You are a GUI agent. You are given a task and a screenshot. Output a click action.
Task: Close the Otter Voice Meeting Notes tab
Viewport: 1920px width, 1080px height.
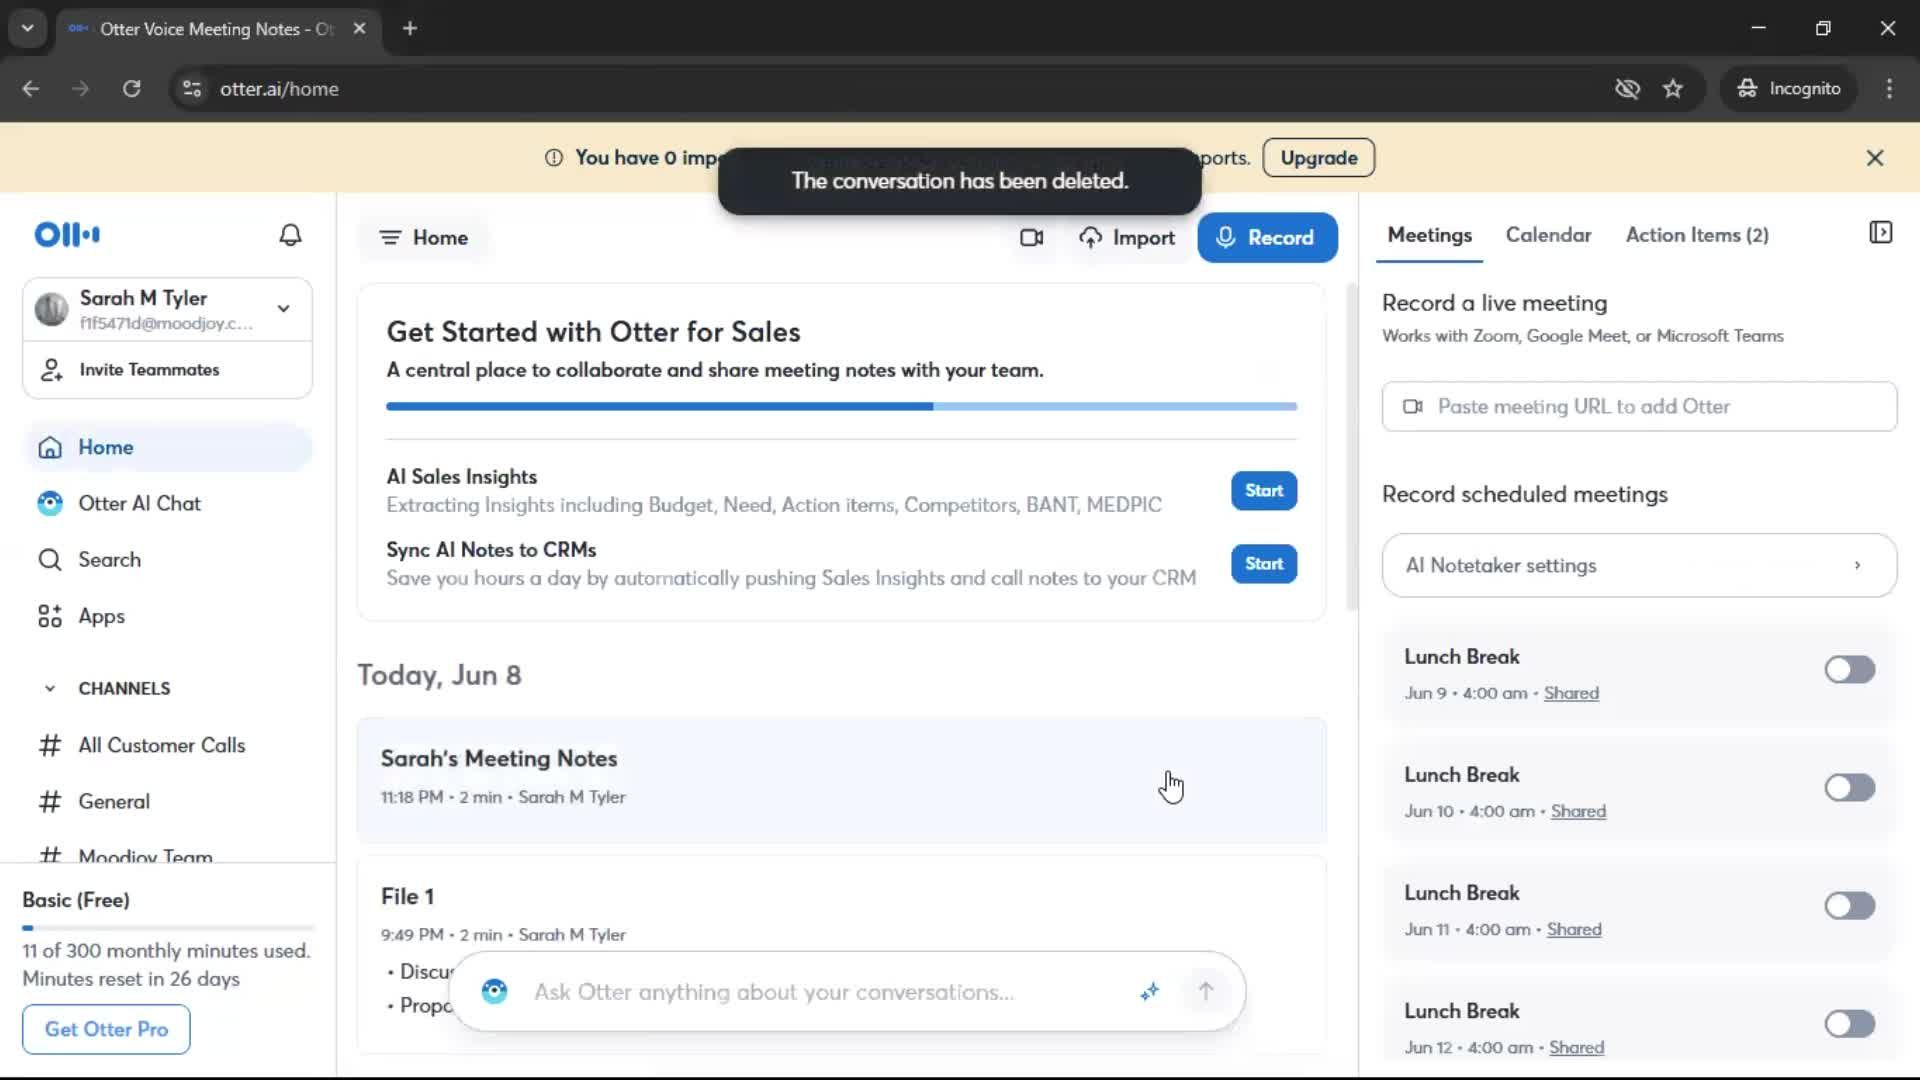(359, 29)
